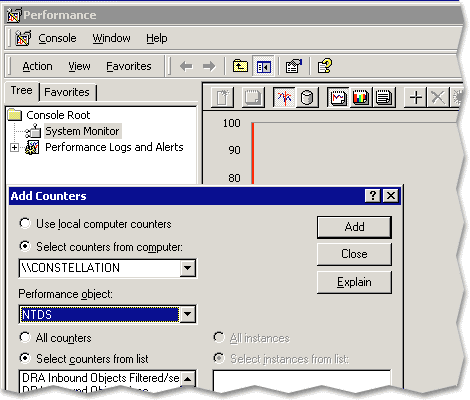Select DRA Inbound Objects Filtered/sec counter
Viewport: 470px width, 400px height.
point(100,378)
